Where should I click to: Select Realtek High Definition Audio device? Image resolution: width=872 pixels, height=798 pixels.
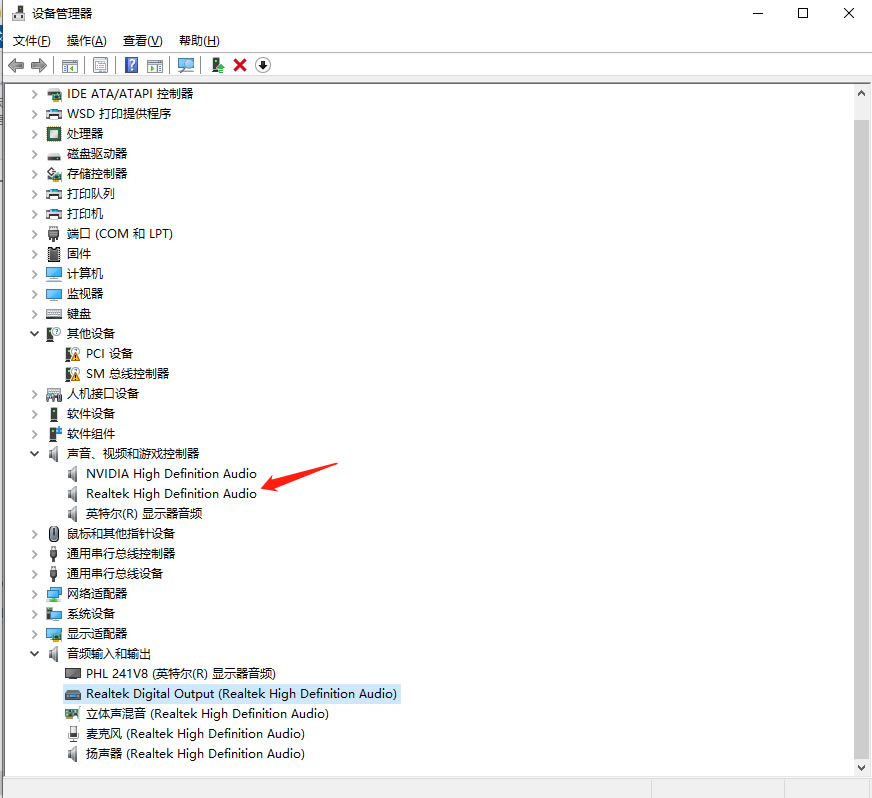(171, 494)
